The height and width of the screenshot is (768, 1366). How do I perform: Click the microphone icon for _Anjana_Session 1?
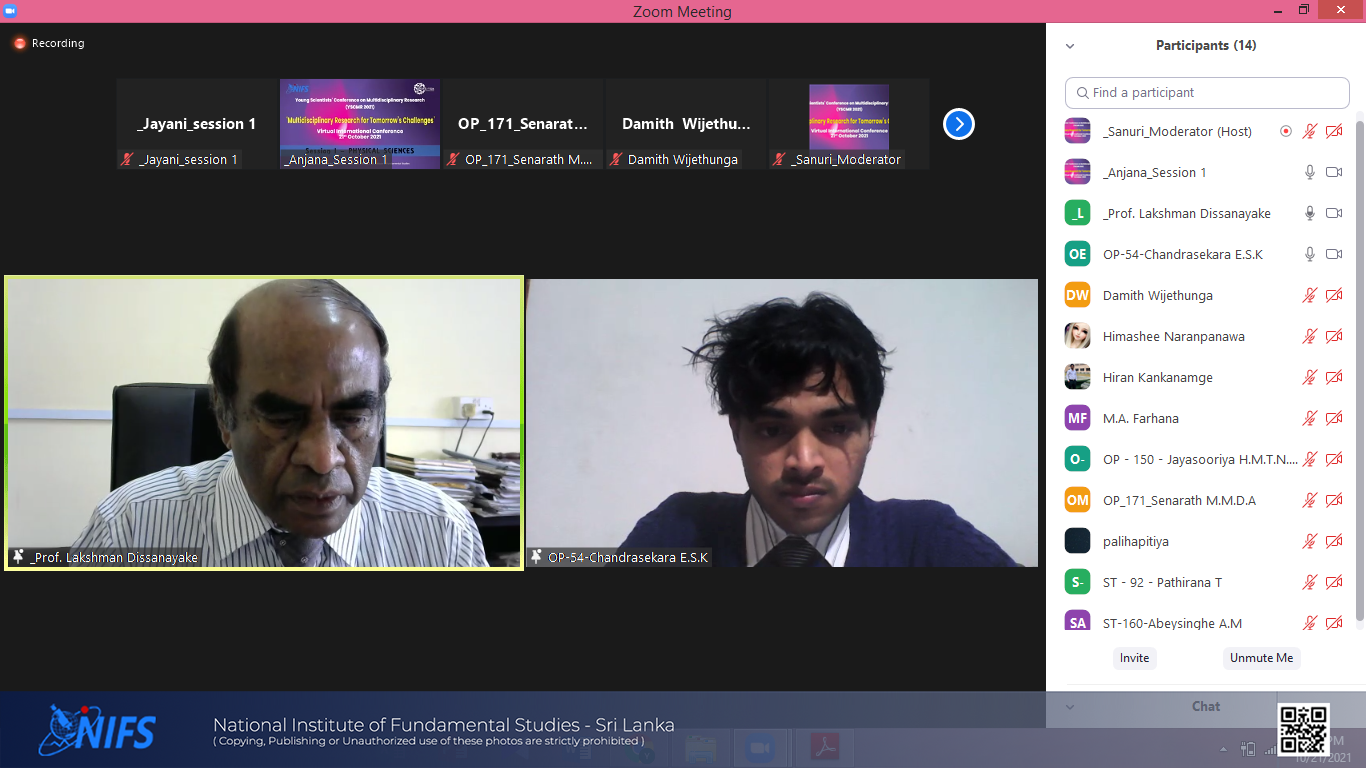click(x=1309, y=172)
